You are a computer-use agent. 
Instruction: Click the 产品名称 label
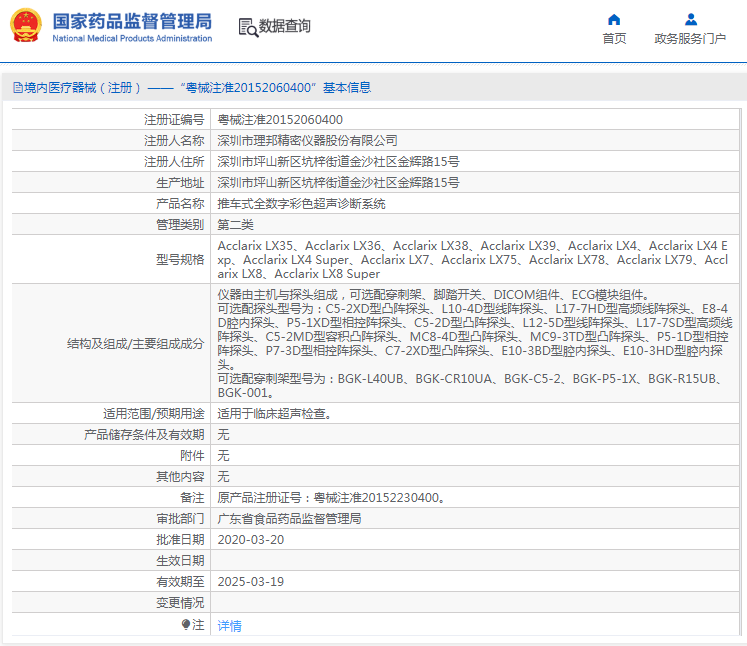pos(180,203)
